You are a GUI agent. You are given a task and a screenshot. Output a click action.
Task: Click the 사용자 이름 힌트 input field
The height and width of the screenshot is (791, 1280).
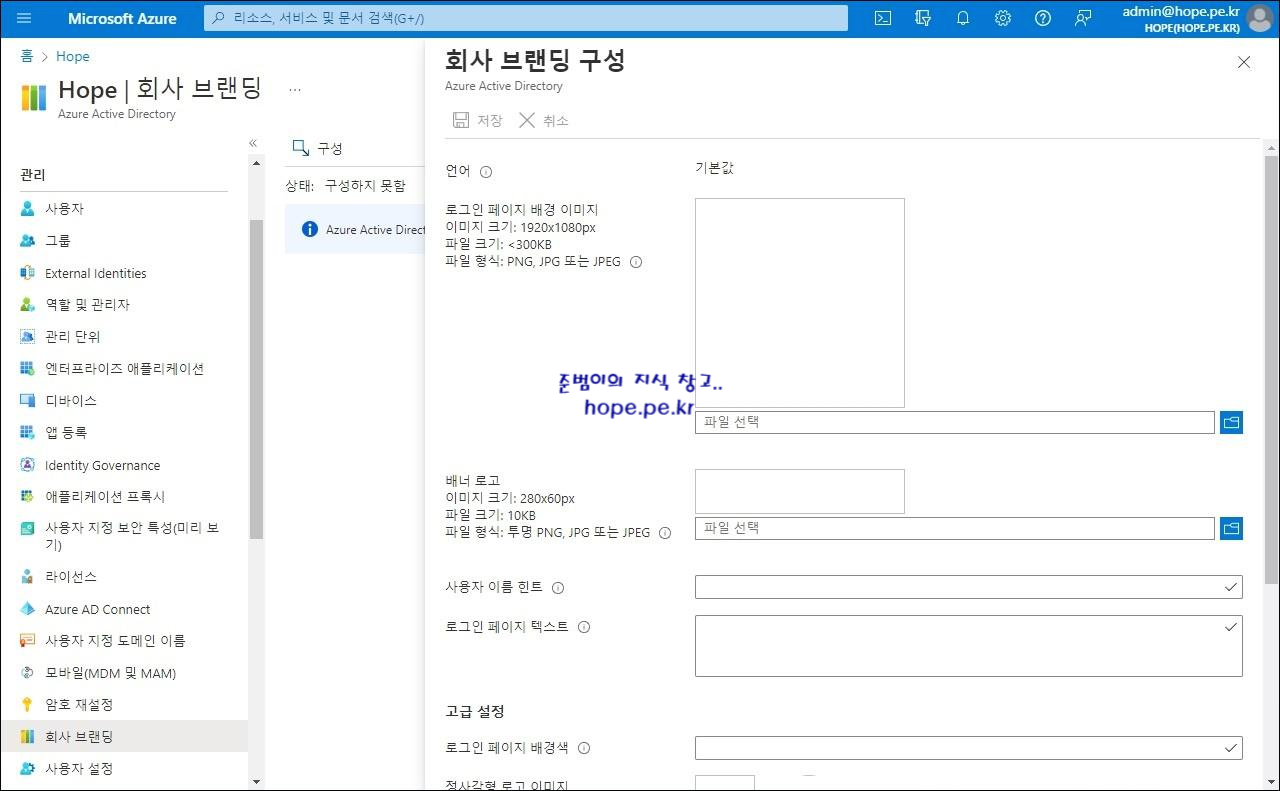coord(969,587)
